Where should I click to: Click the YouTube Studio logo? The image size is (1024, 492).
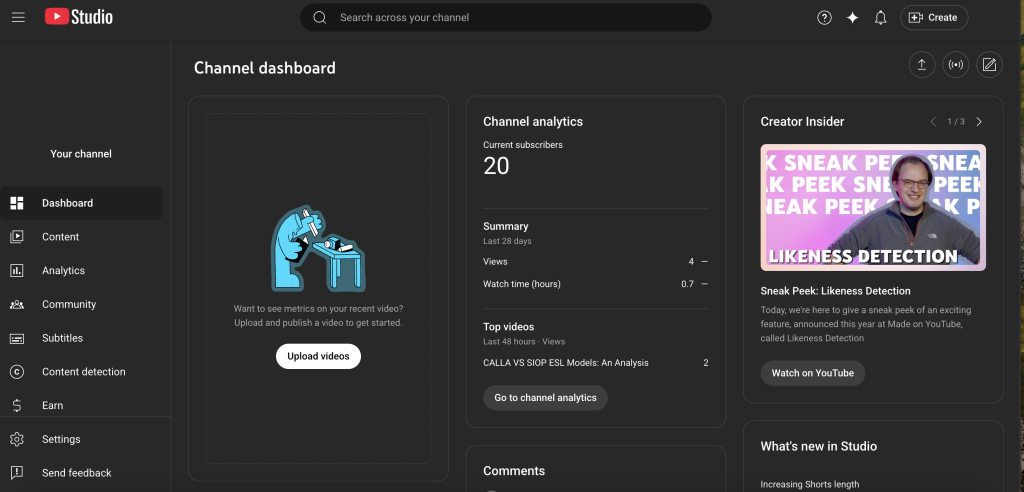coord(79,17)
